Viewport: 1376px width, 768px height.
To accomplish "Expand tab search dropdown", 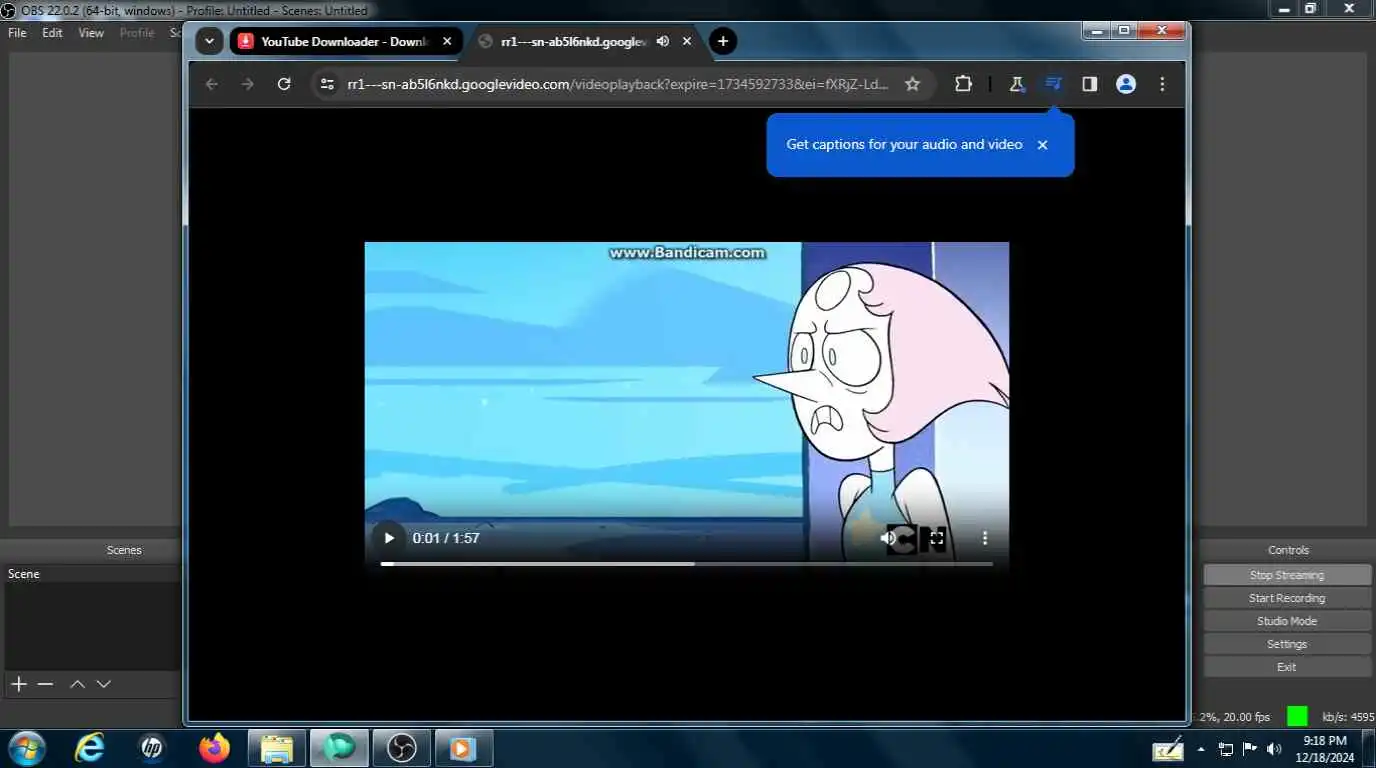I will coord(208,41).
